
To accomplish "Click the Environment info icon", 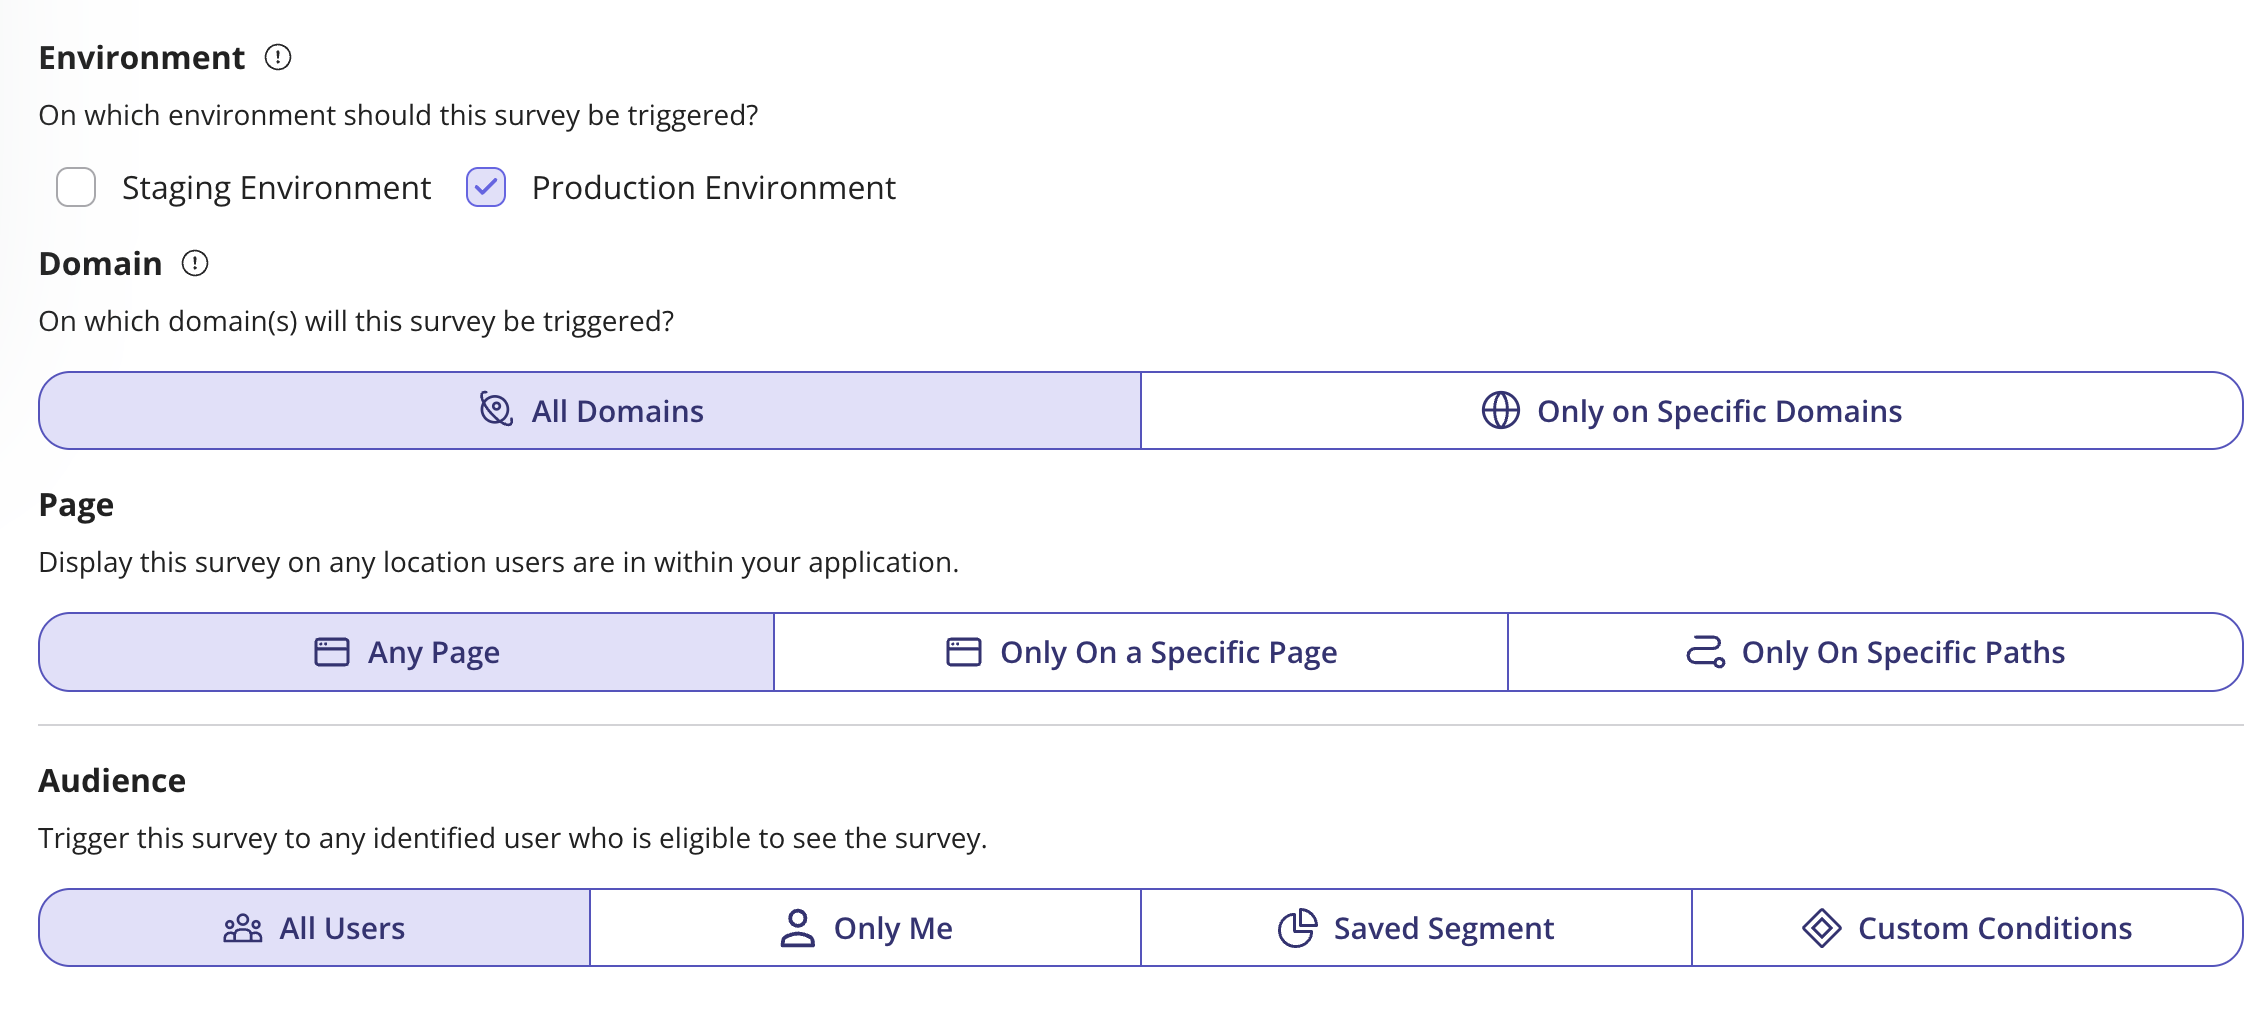I will point(278,58).
